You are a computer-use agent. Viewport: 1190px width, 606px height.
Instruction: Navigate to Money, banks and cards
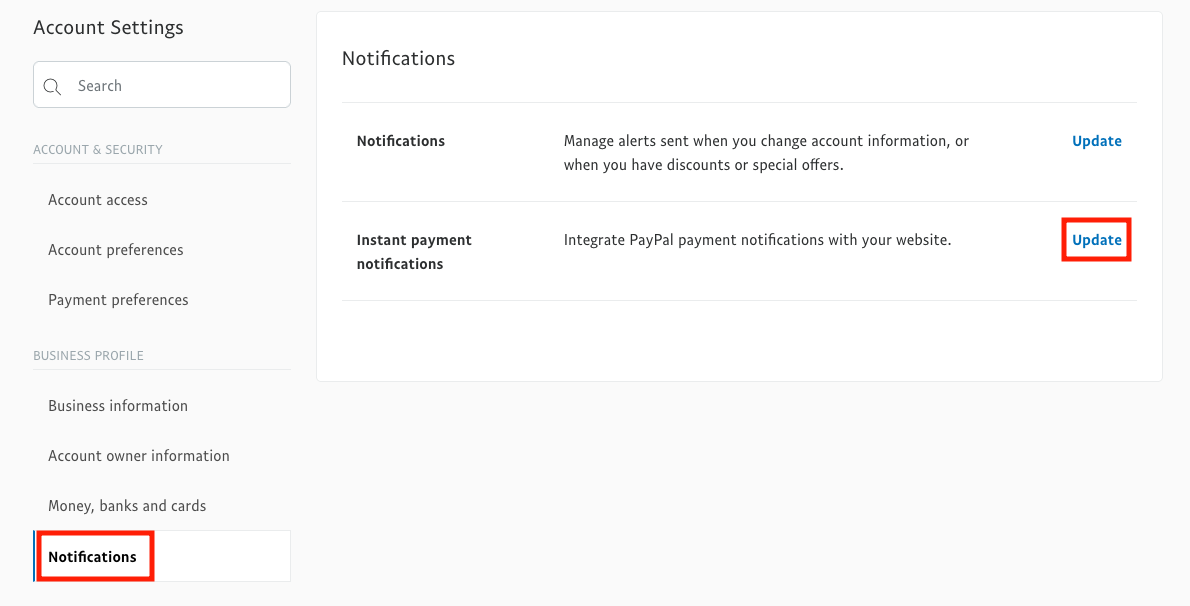tap(127, 506)
